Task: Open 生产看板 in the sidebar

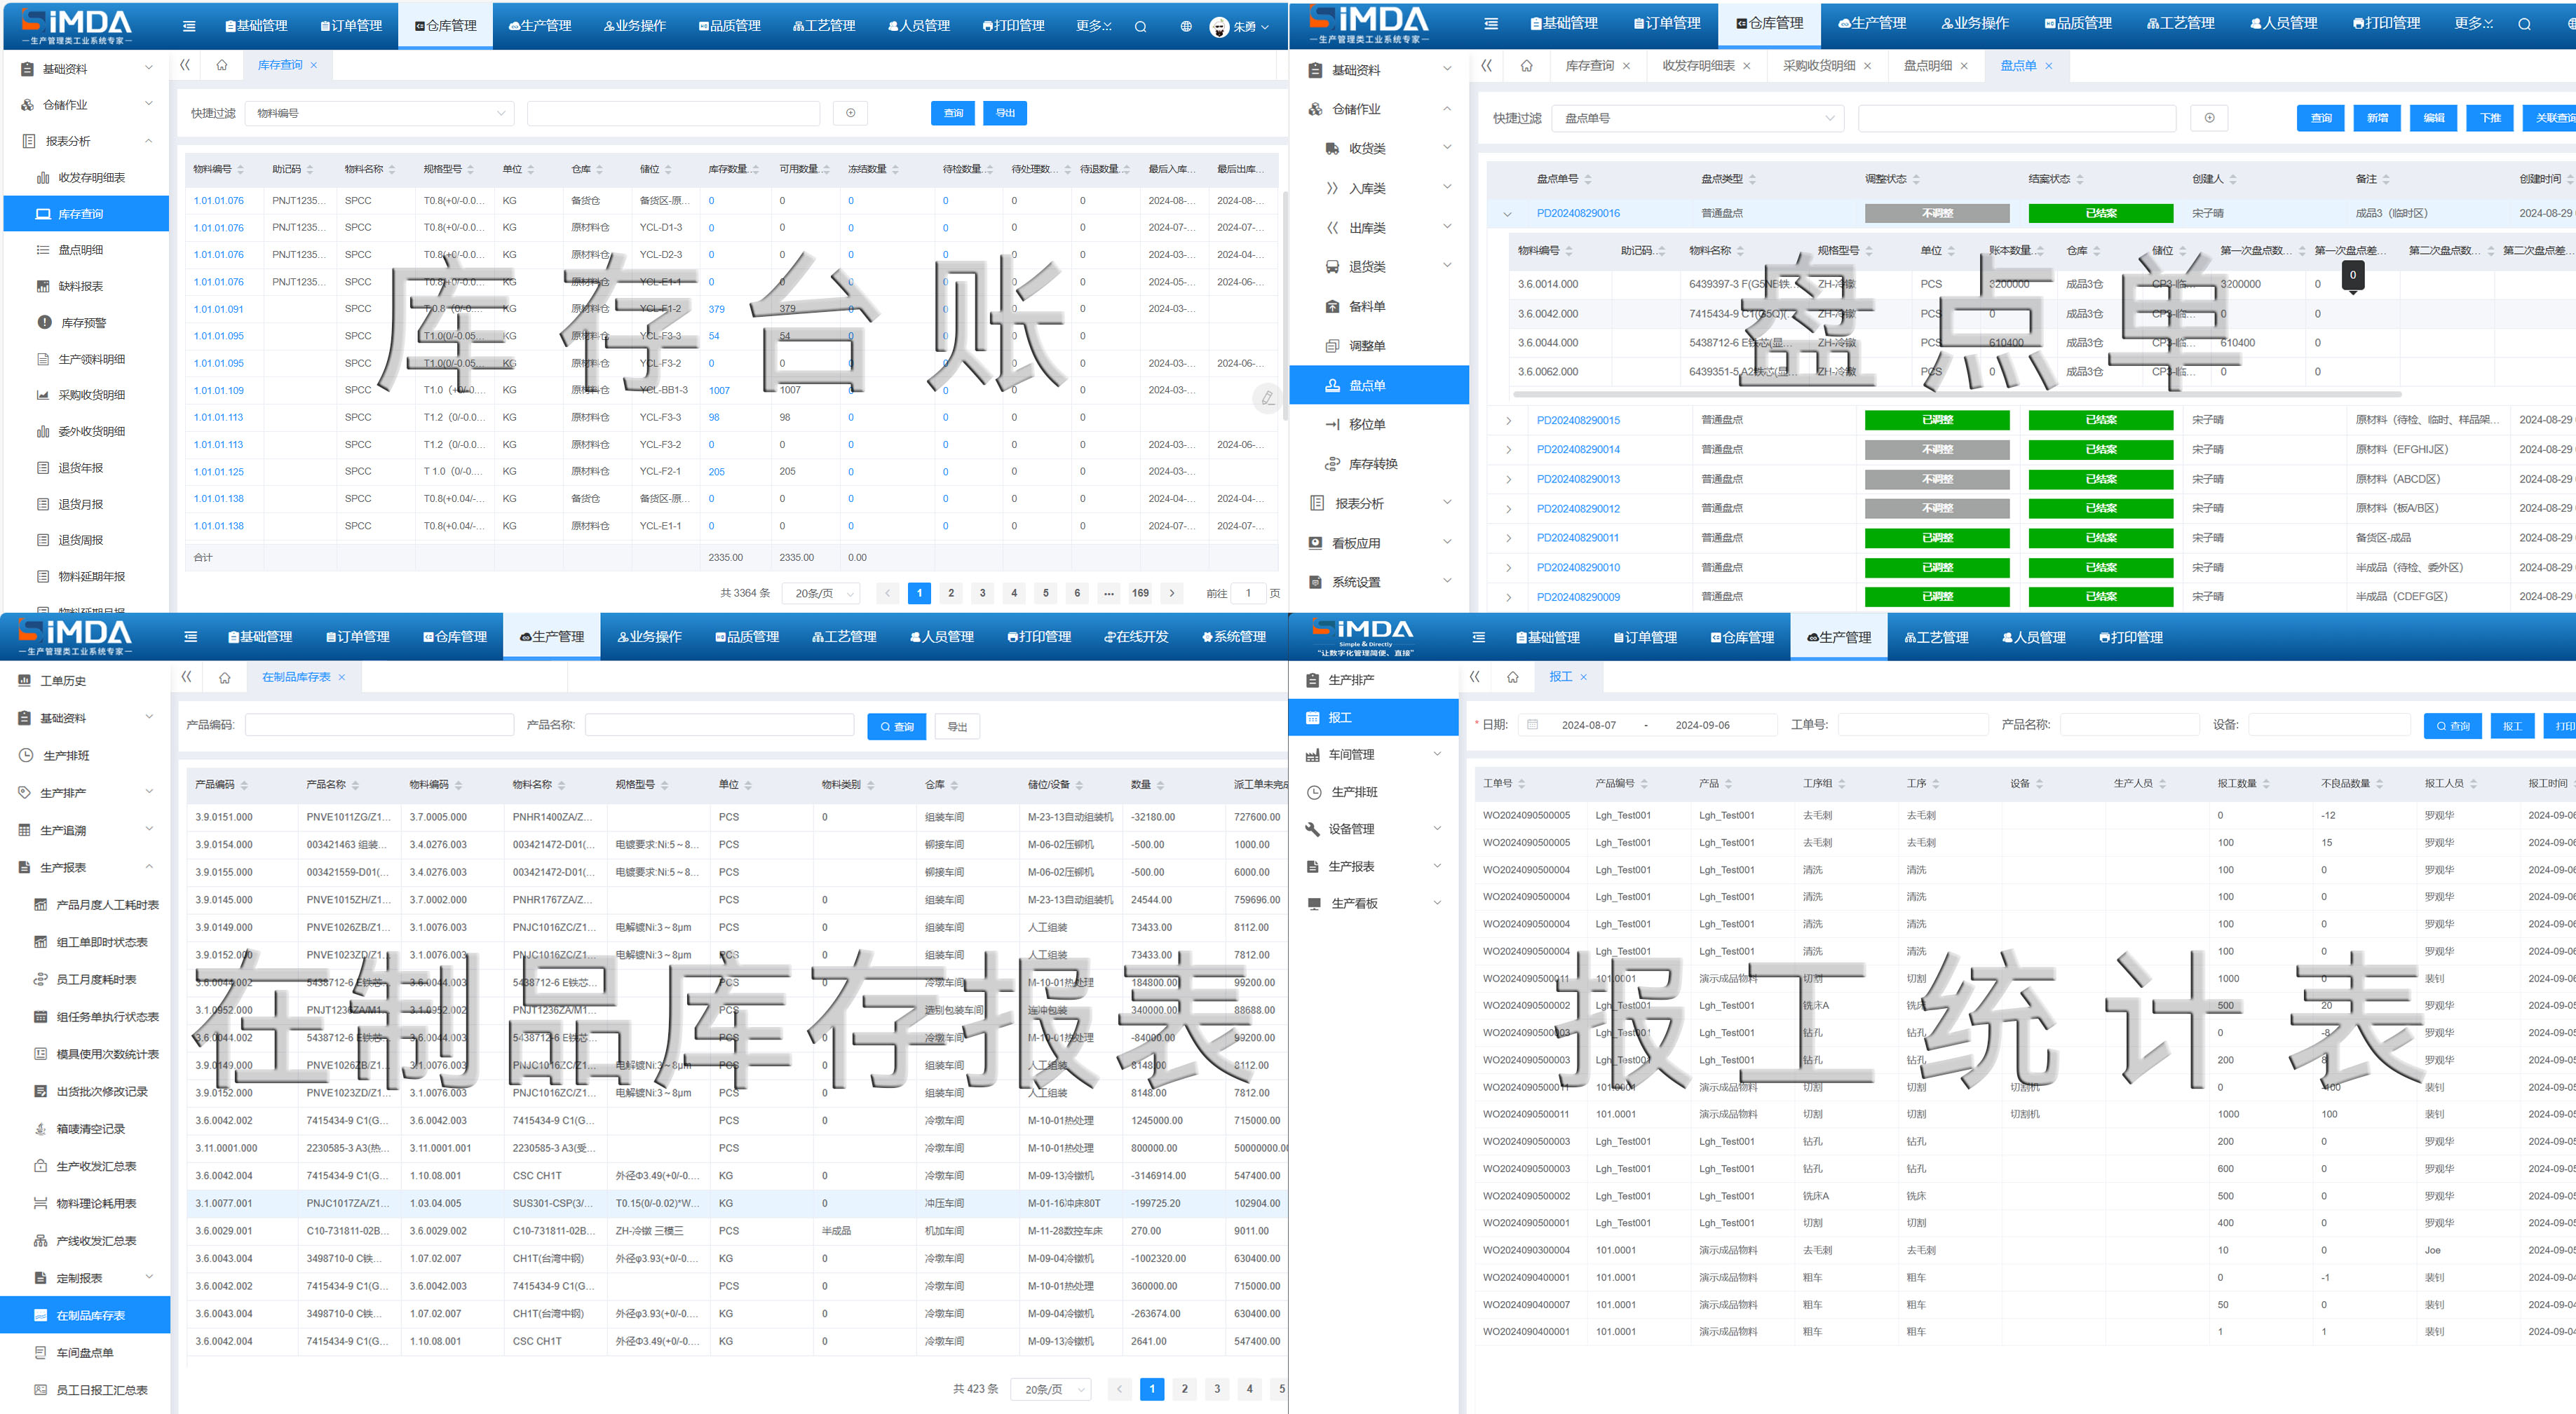Action: (1354, 903)
